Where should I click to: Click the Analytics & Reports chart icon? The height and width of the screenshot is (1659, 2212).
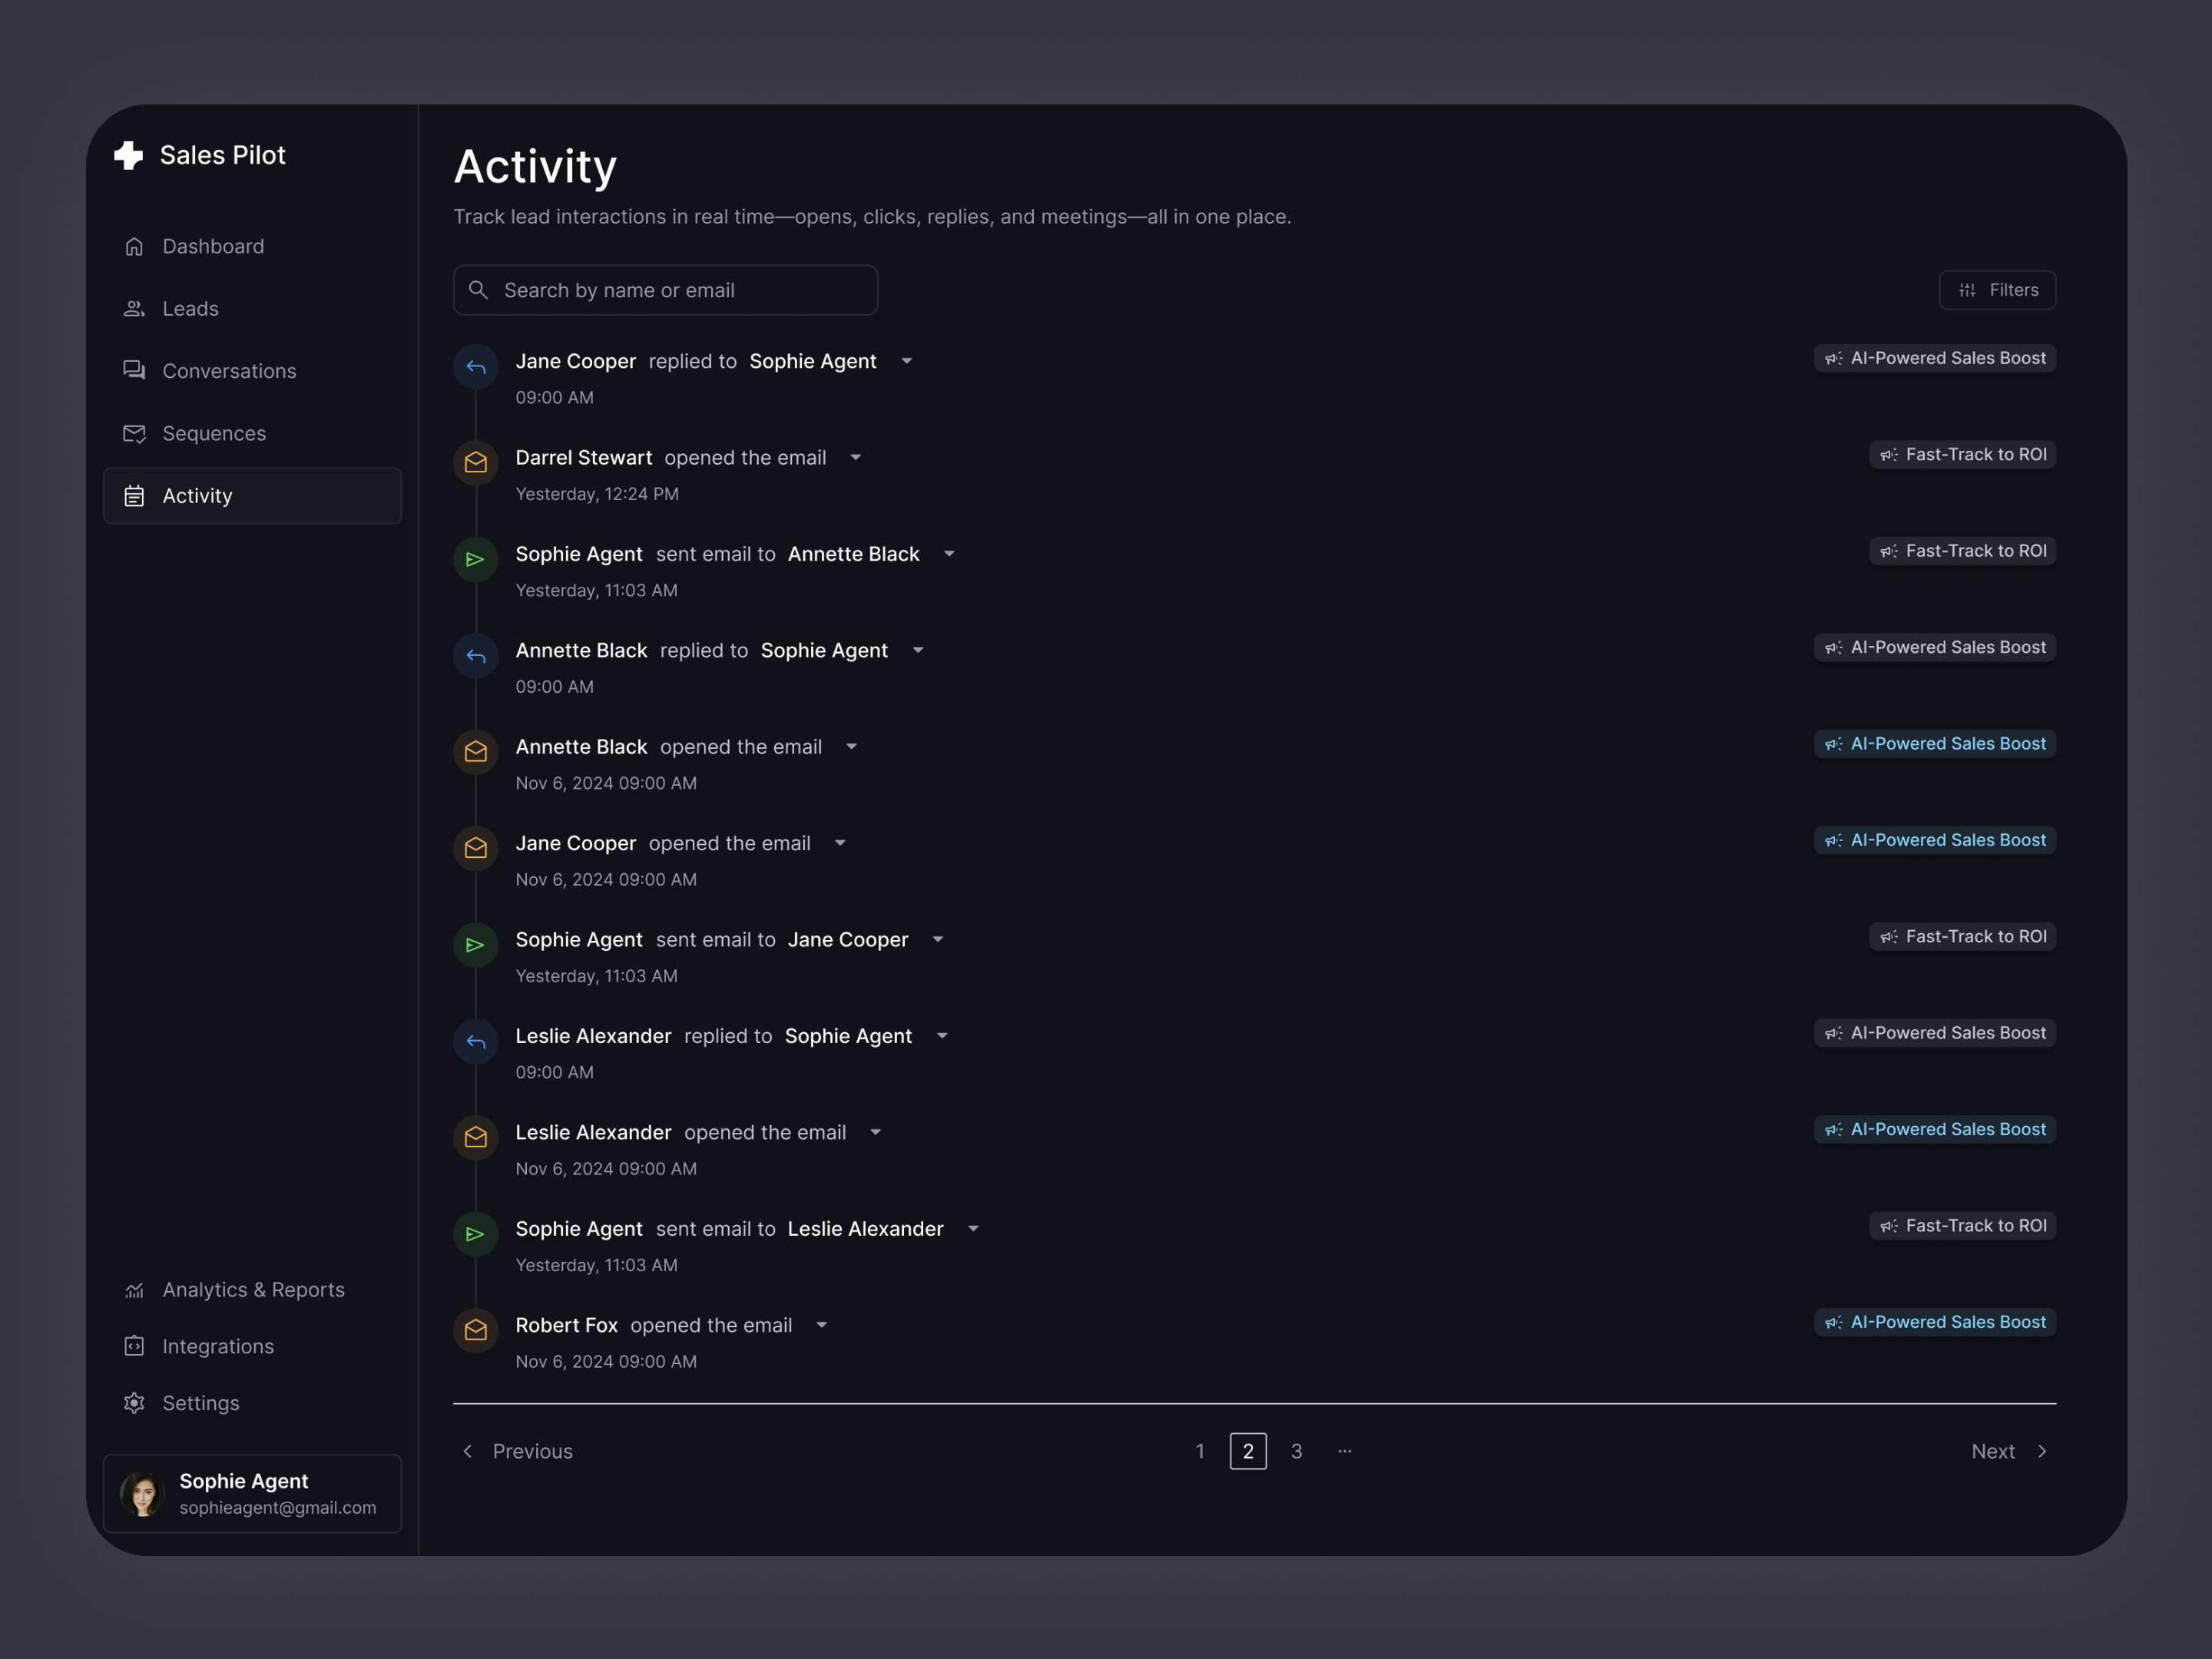pos(134,1290)
